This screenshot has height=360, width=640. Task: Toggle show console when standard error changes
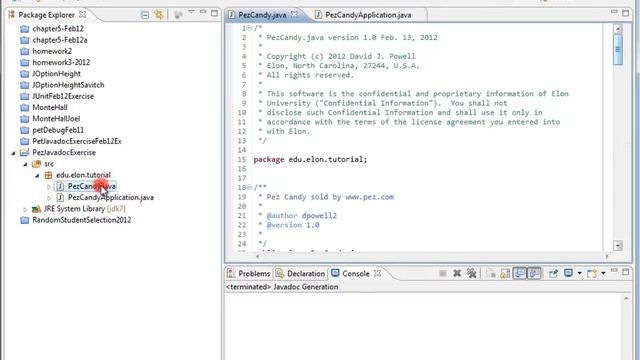(x=534, y=273)
